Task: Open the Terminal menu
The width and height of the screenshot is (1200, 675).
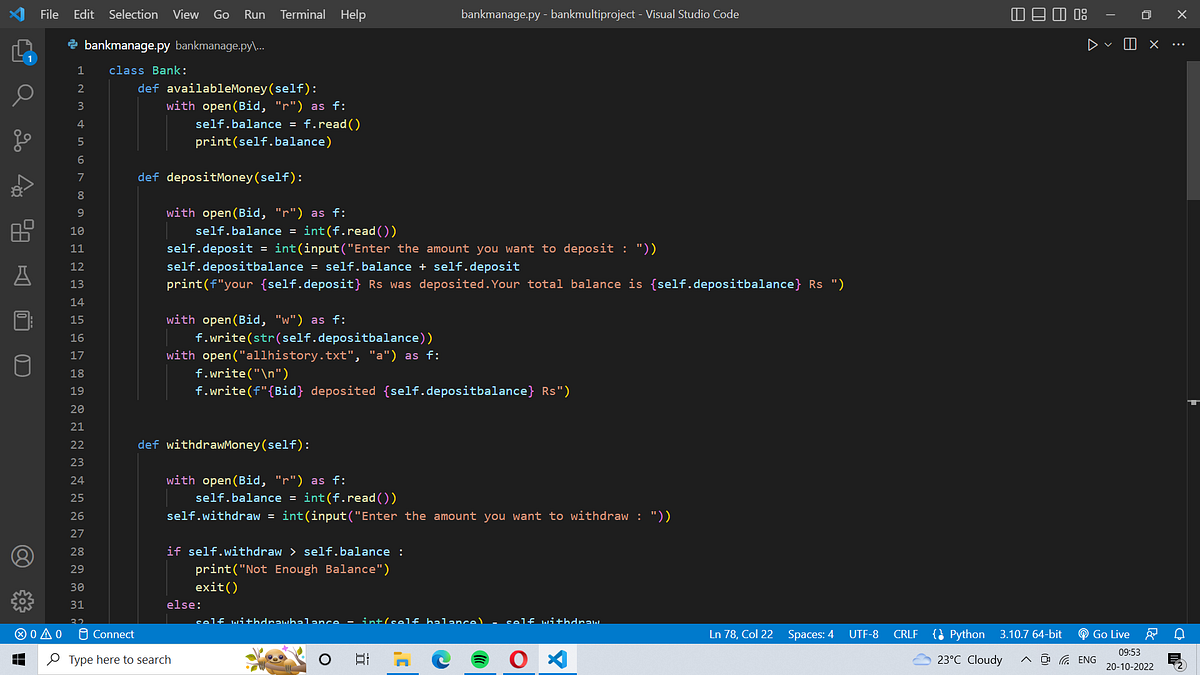Action: tap(302, 14)
